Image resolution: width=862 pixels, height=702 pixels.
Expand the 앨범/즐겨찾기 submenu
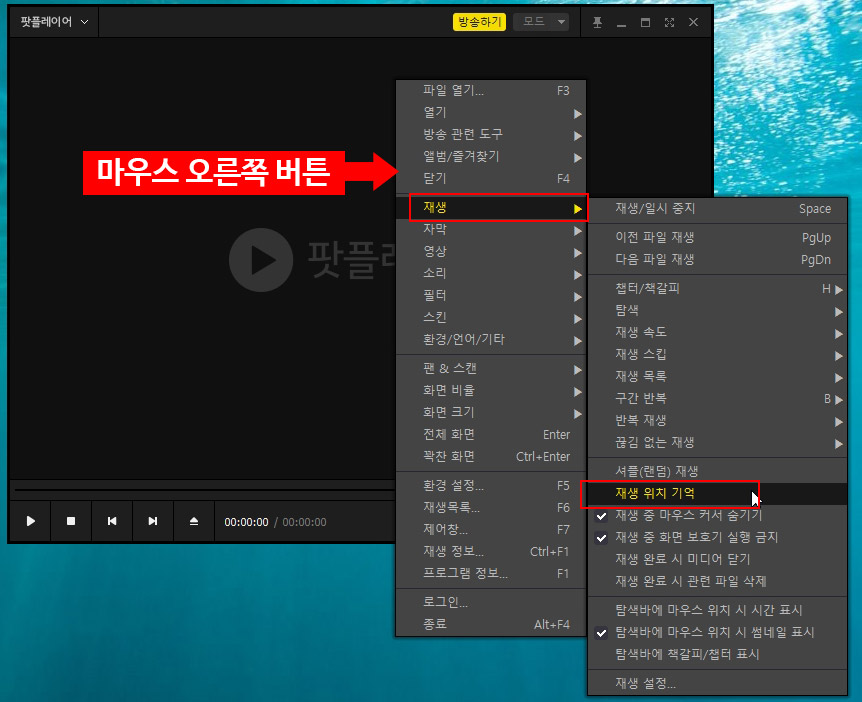click(x=491, y=157)
